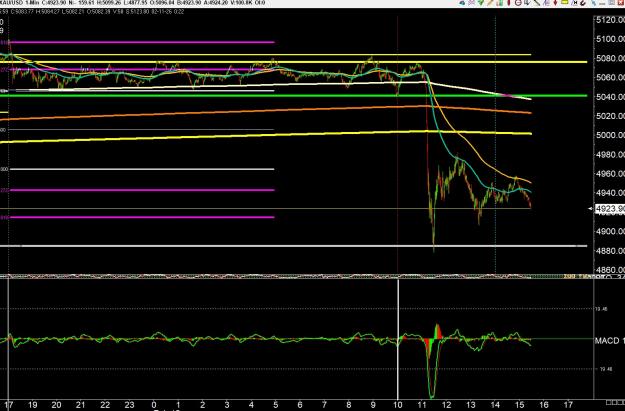Click hour 9 on the time axis
Image resolution: width=625 pixels, height=411 pixels.
[373, 405]
